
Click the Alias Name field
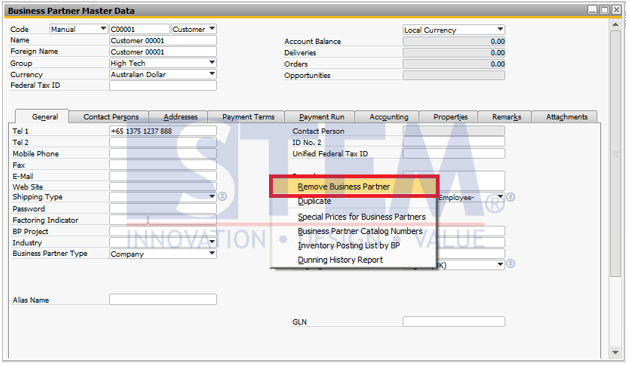click(163, 299)
